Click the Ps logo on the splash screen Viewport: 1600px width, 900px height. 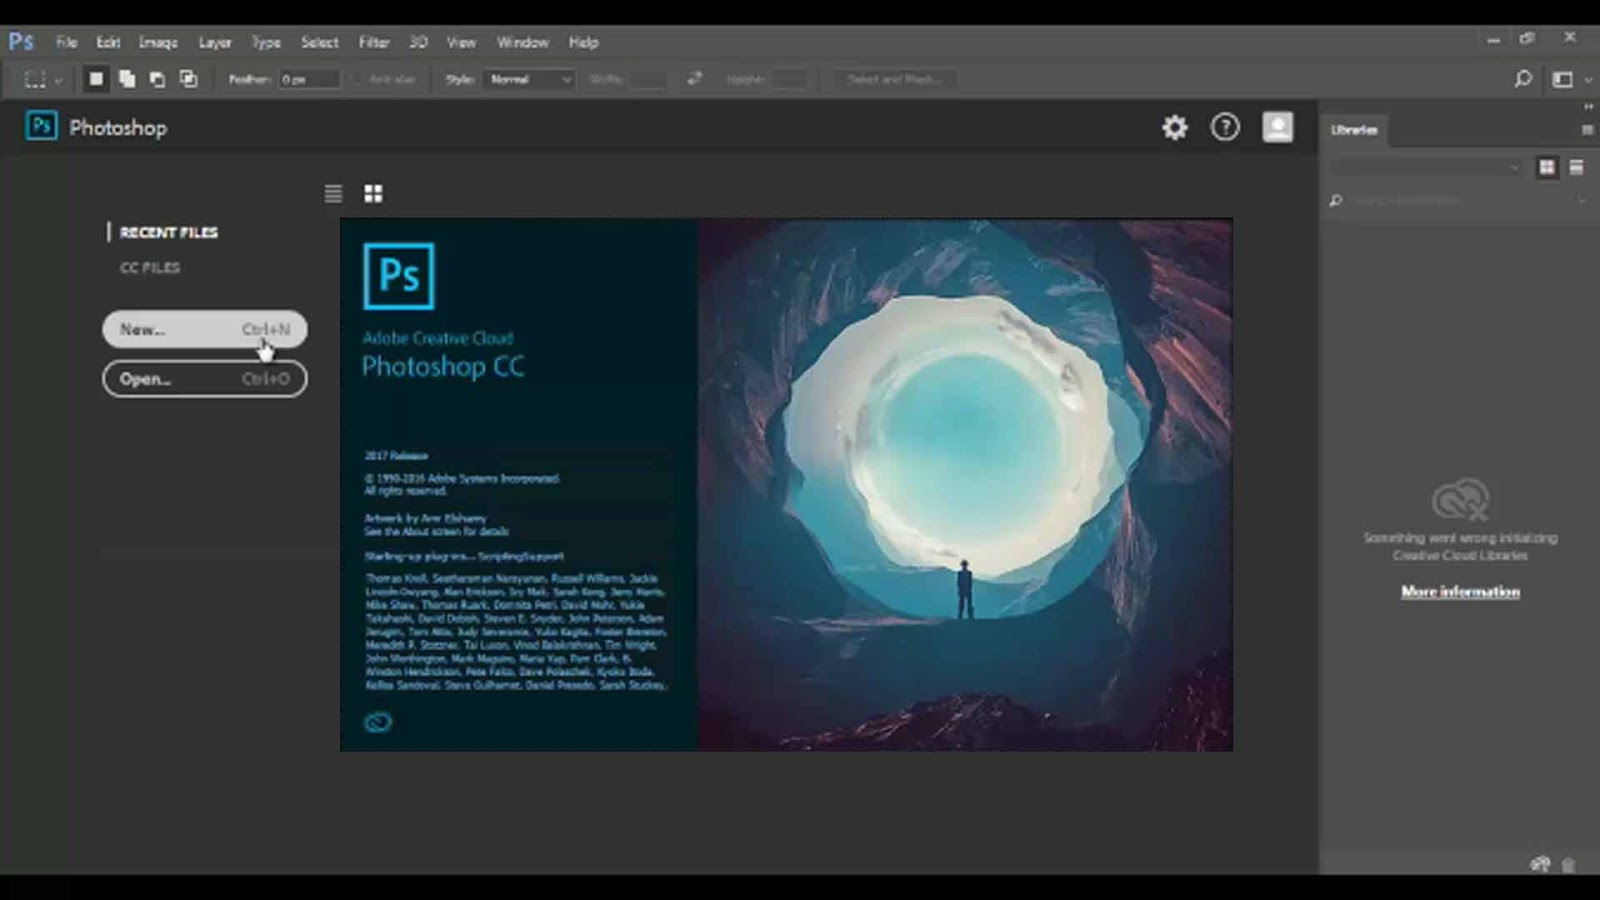coord(399,276)
